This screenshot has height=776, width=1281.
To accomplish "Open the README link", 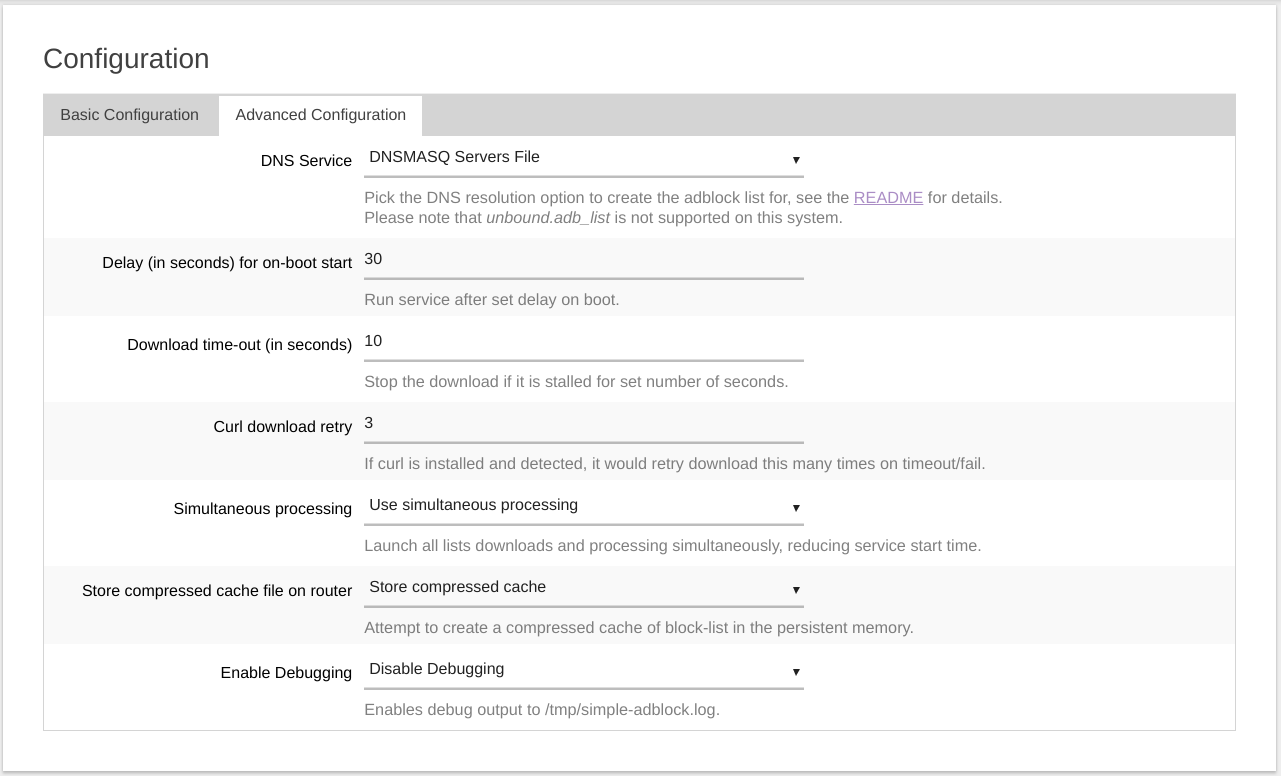I will tap(888, 198).
